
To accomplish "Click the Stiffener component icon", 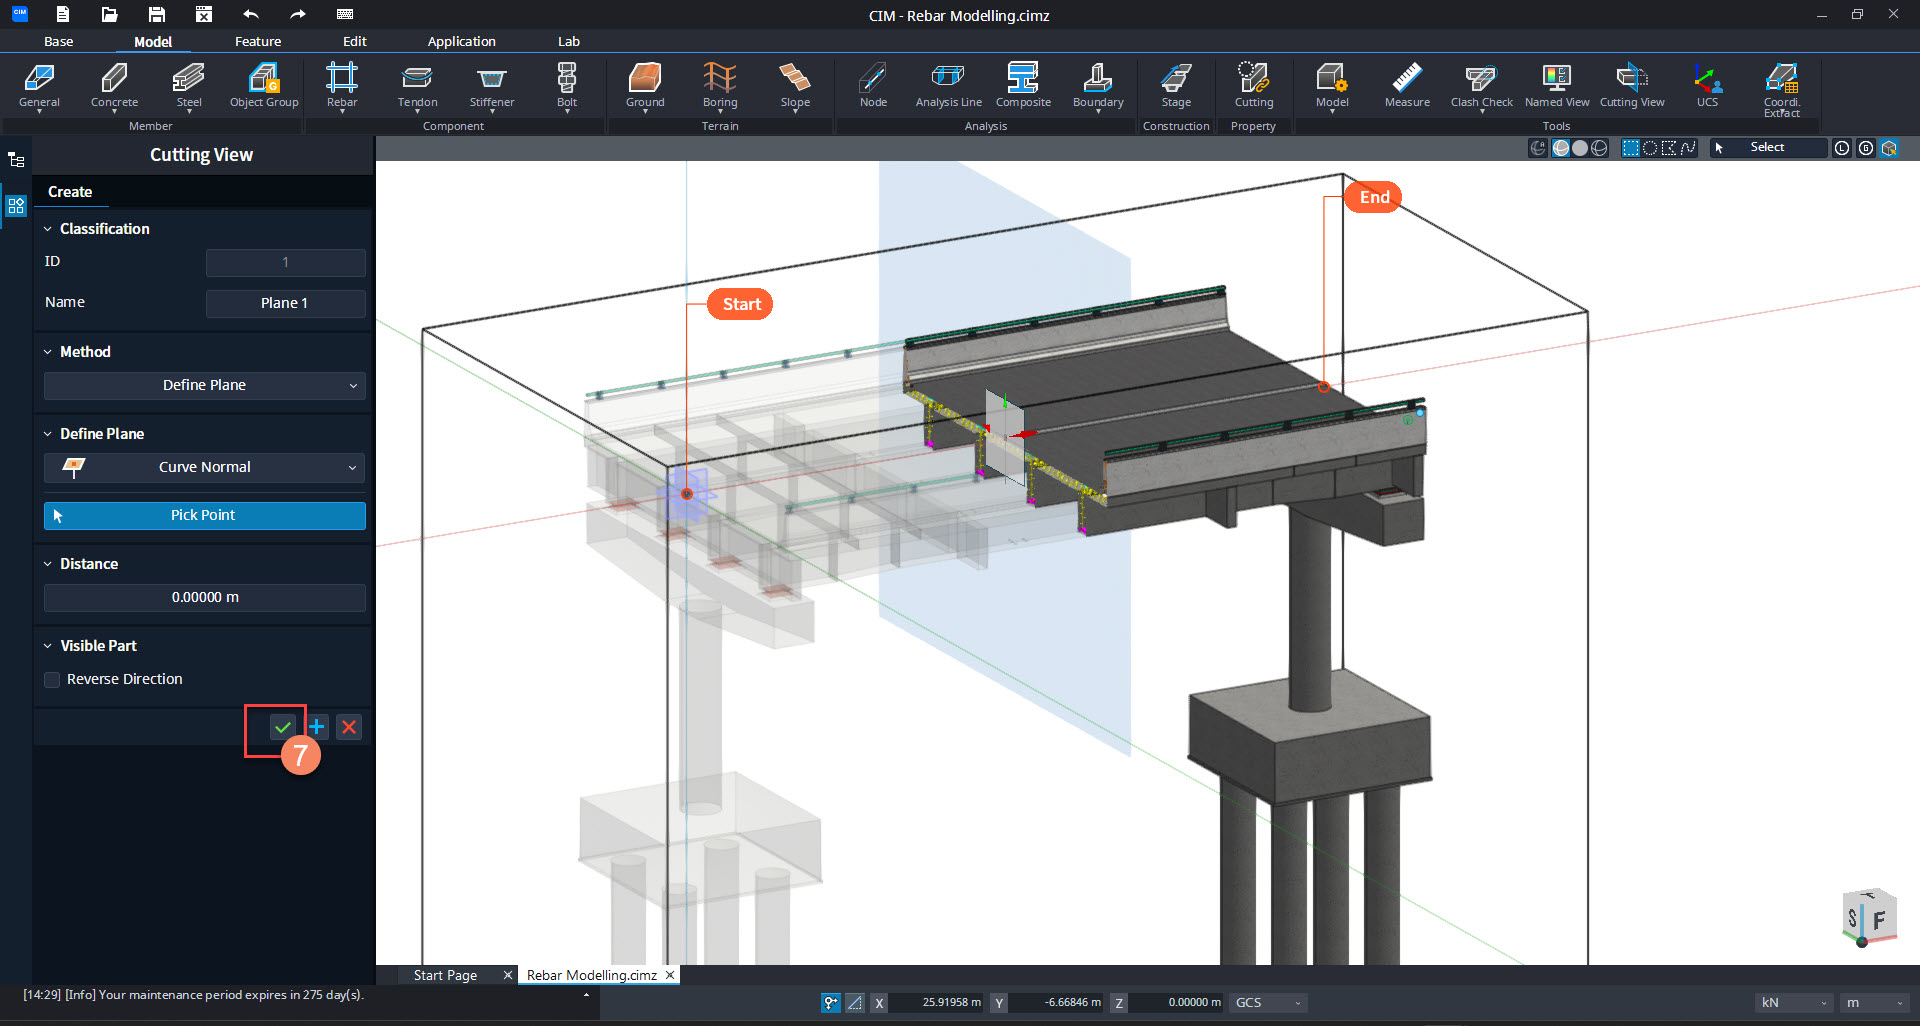I will [x=491, y=85].
